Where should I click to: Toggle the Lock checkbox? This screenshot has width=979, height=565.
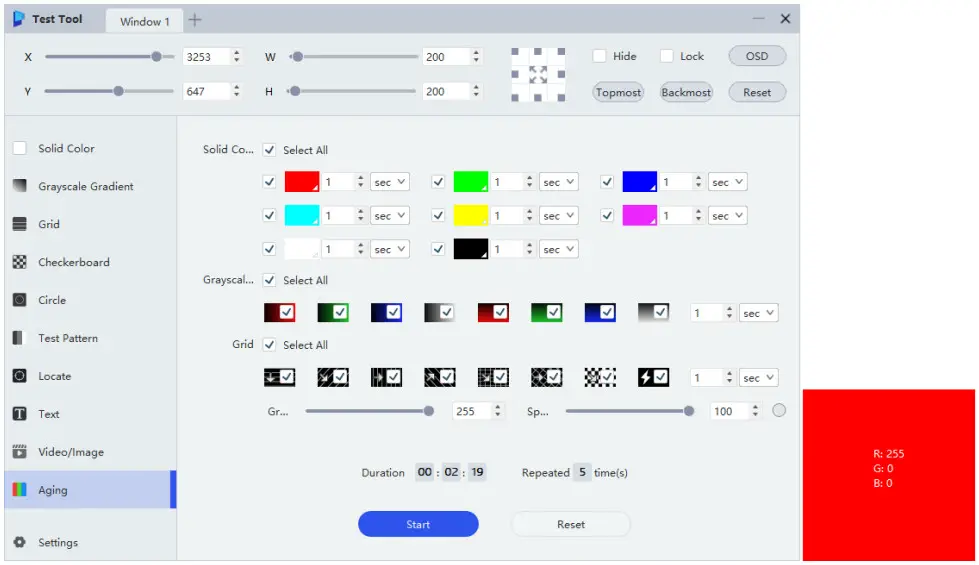[667, 56]
